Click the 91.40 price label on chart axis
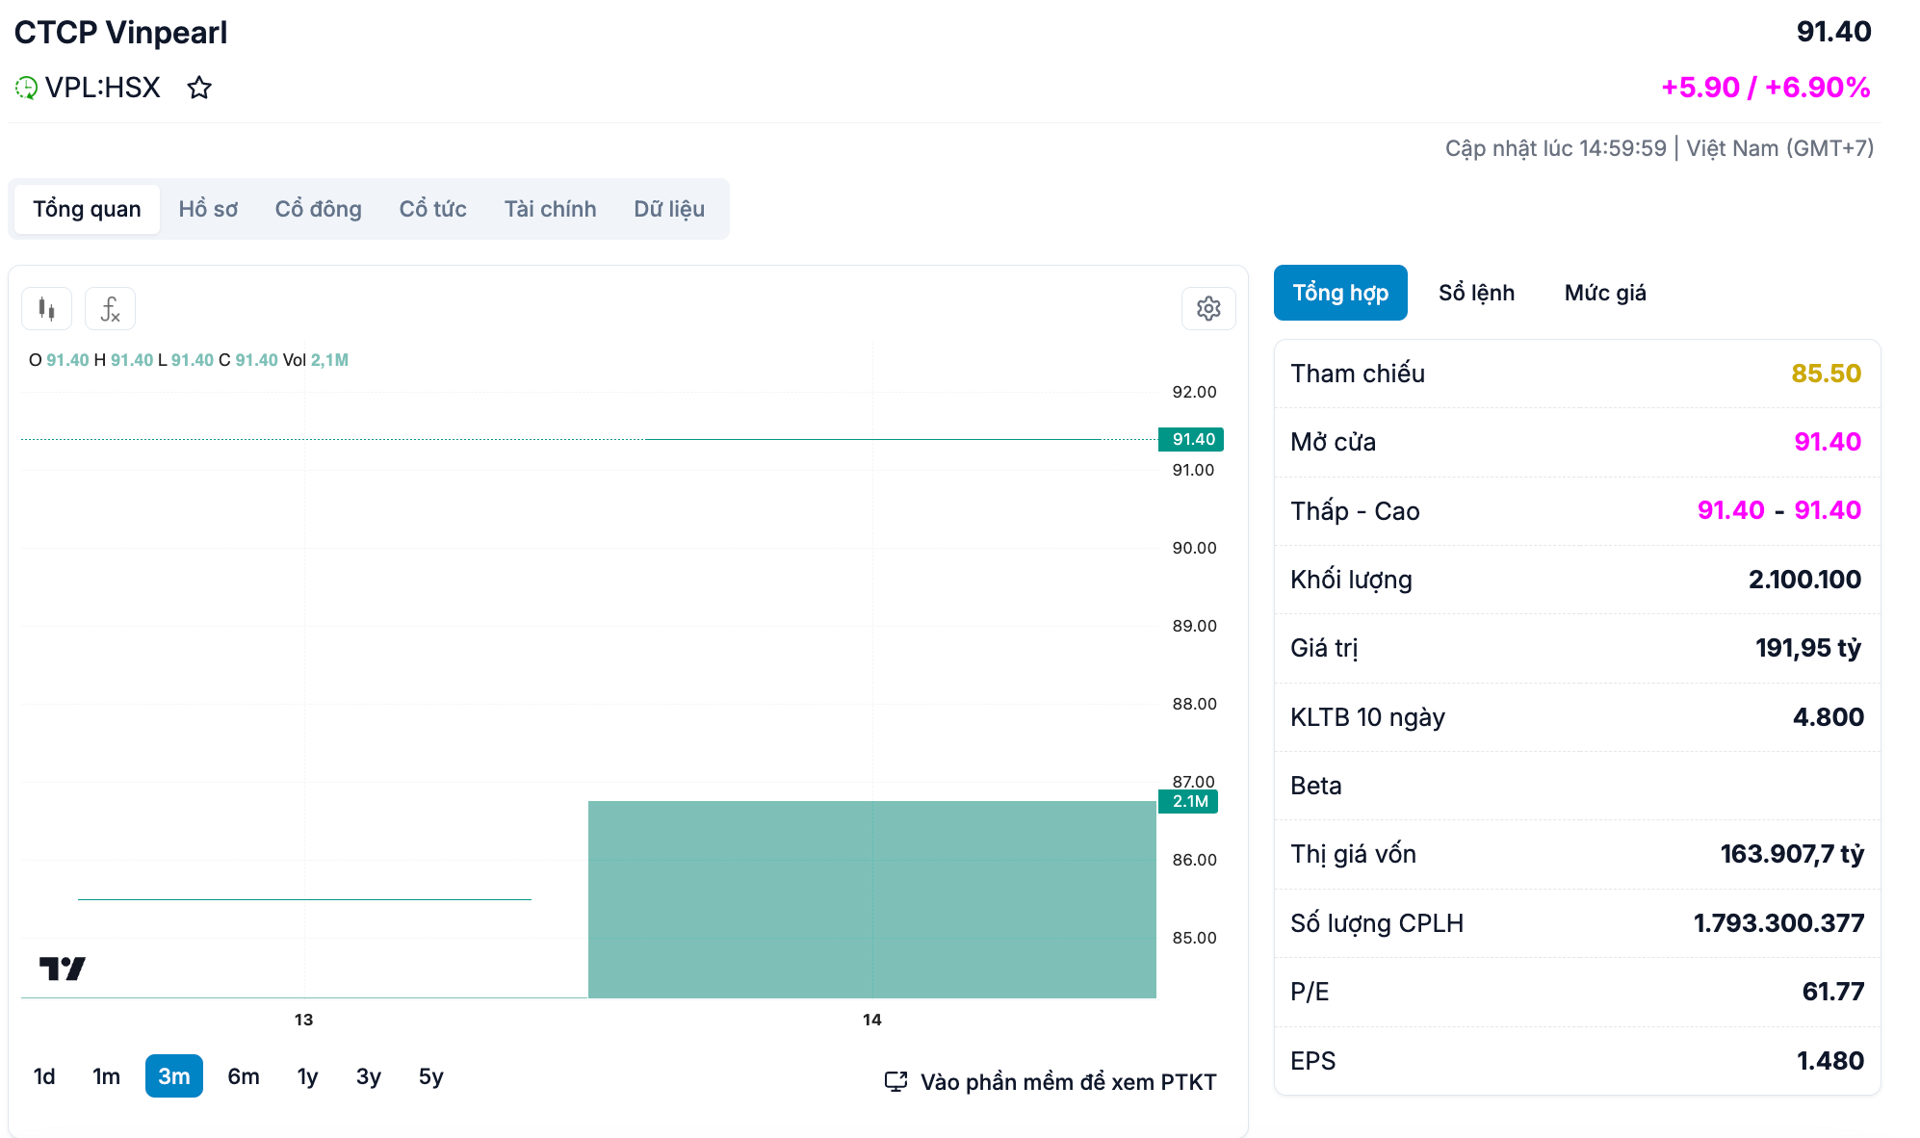Viewport: 1920px width, 1138px height. 1191,439
